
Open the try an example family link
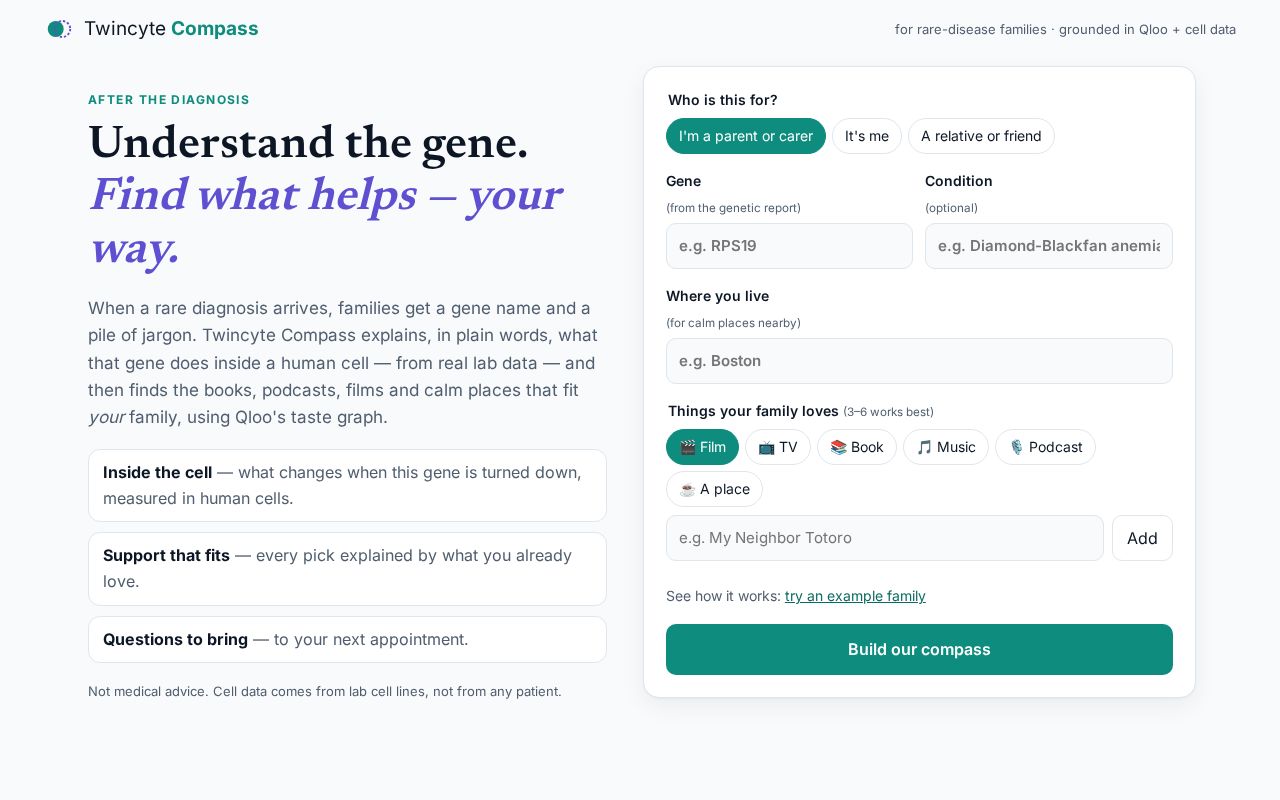855,596
